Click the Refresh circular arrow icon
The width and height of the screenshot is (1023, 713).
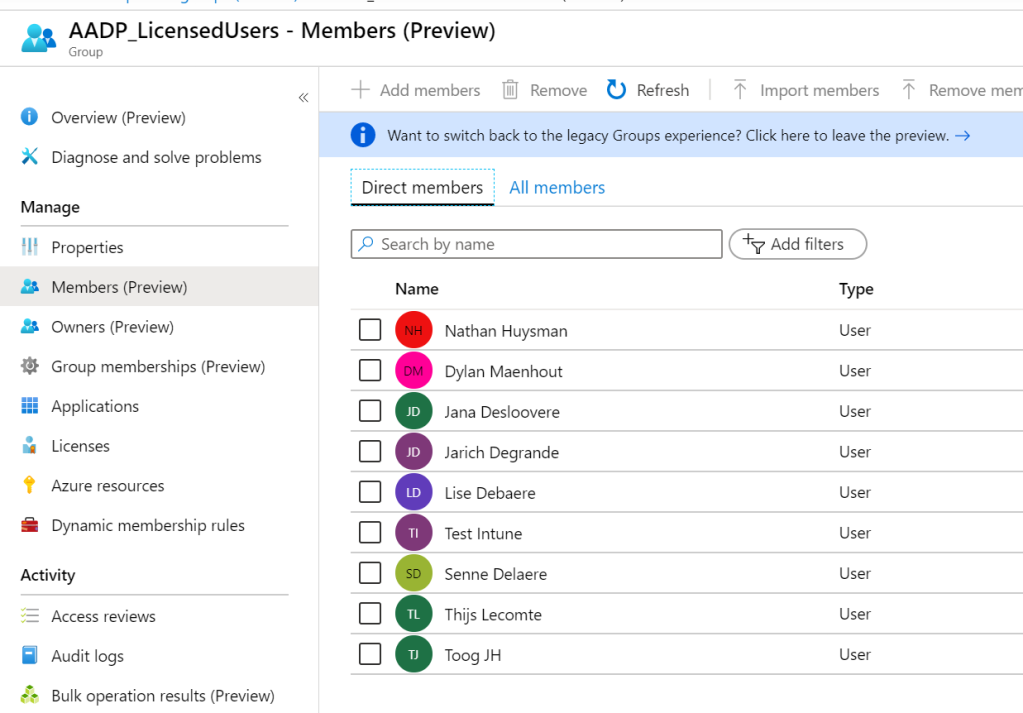point(616,89)
